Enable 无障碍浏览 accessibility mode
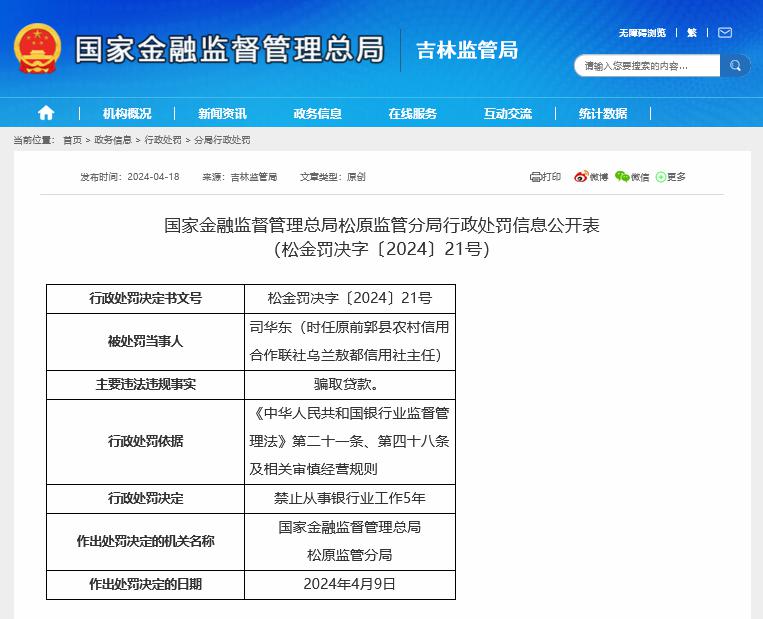This screenshot has width=763, height=619. 642,33
